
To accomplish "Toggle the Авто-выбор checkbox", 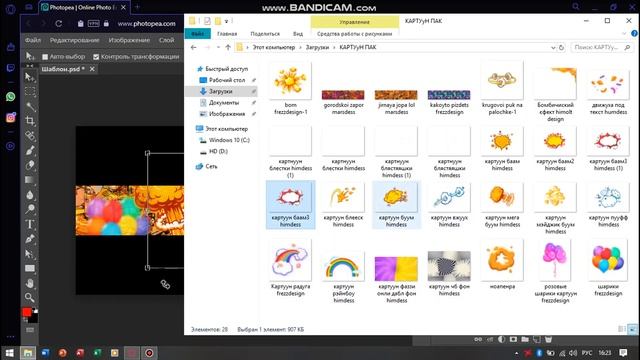I will 45,57.
